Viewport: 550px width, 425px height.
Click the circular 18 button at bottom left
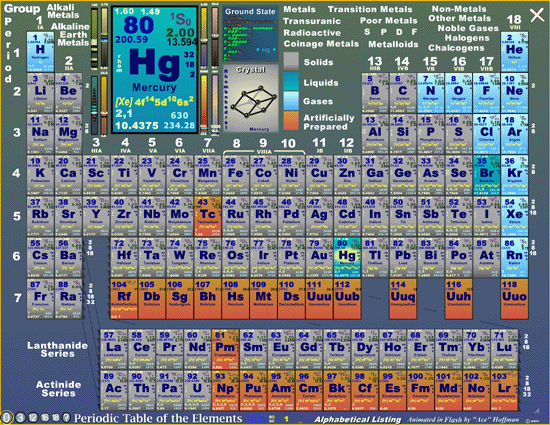coord(56,417)
